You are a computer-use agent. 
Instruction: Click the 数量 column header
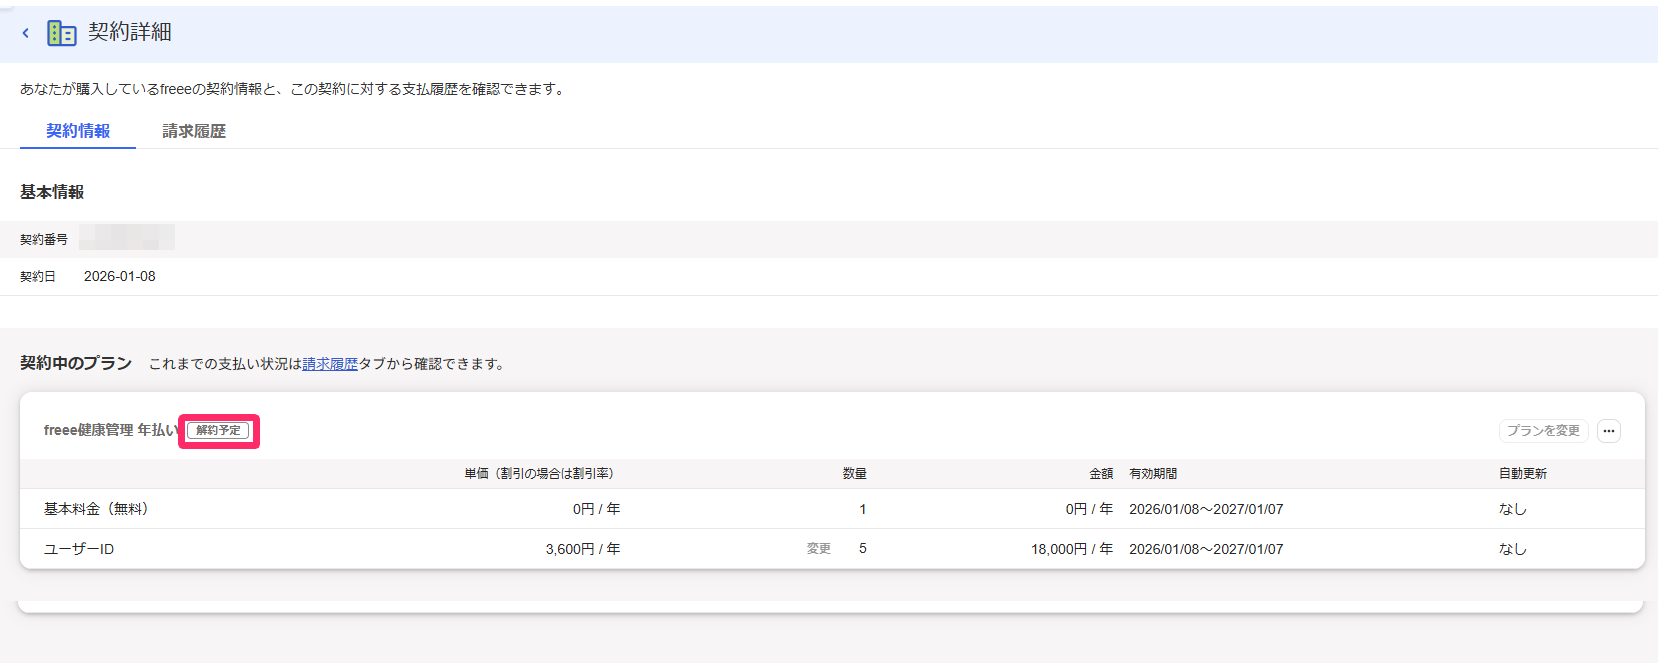point(854,474)
